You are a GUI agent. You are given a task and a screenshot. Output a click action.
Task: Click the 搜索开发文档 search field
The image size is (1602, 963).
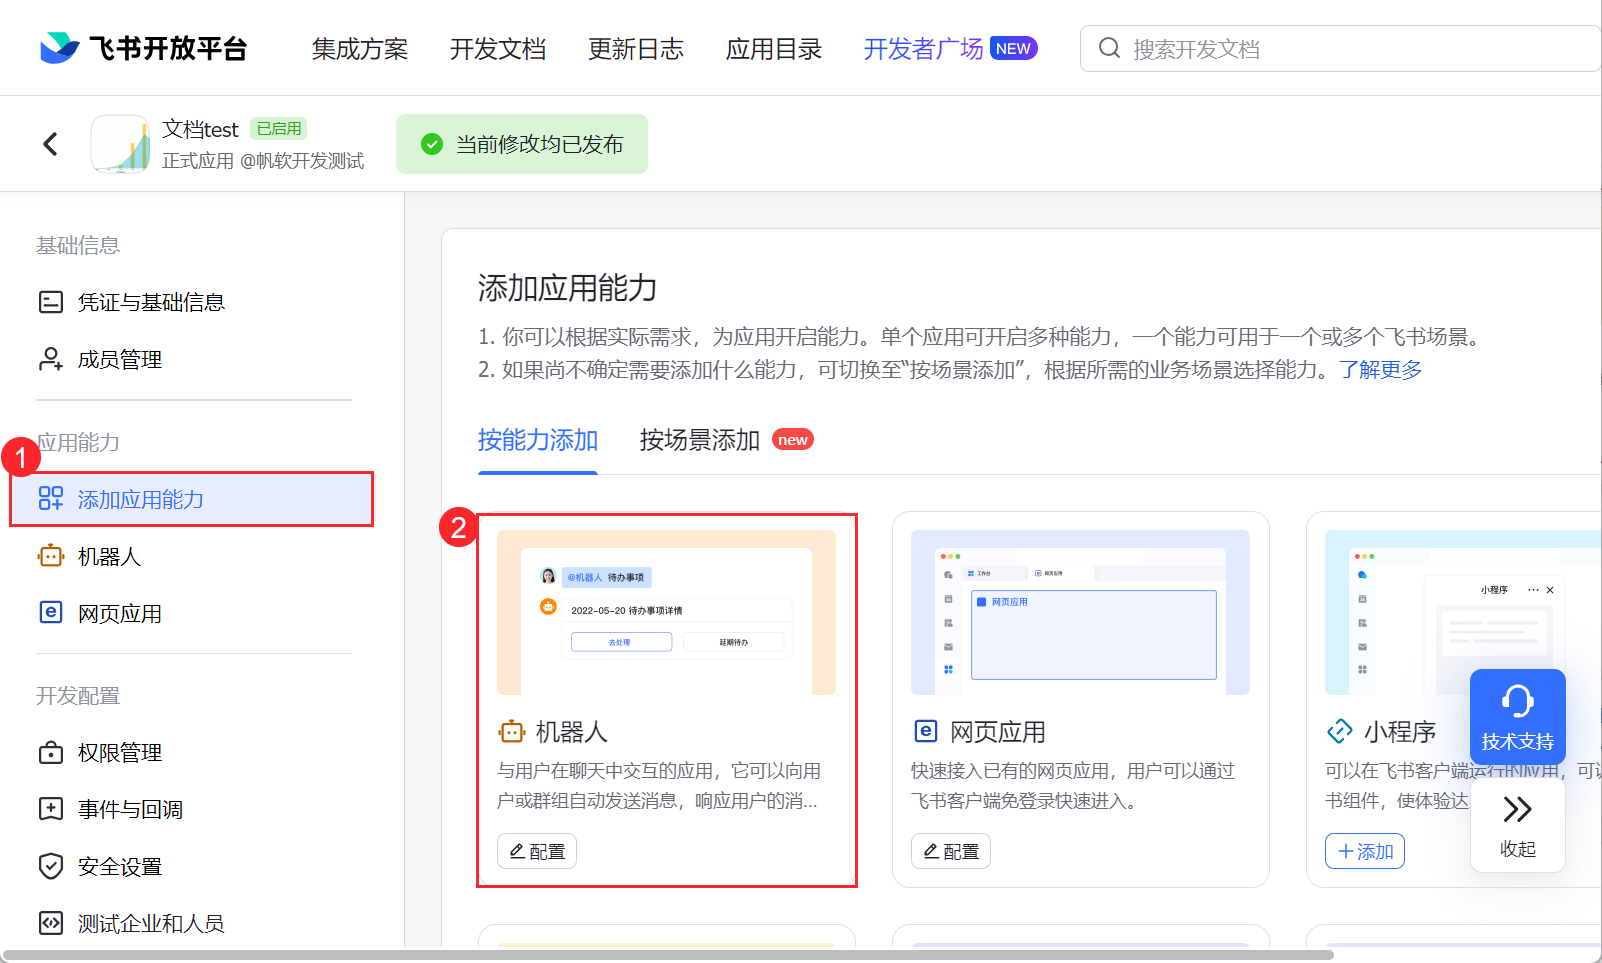1341,48
